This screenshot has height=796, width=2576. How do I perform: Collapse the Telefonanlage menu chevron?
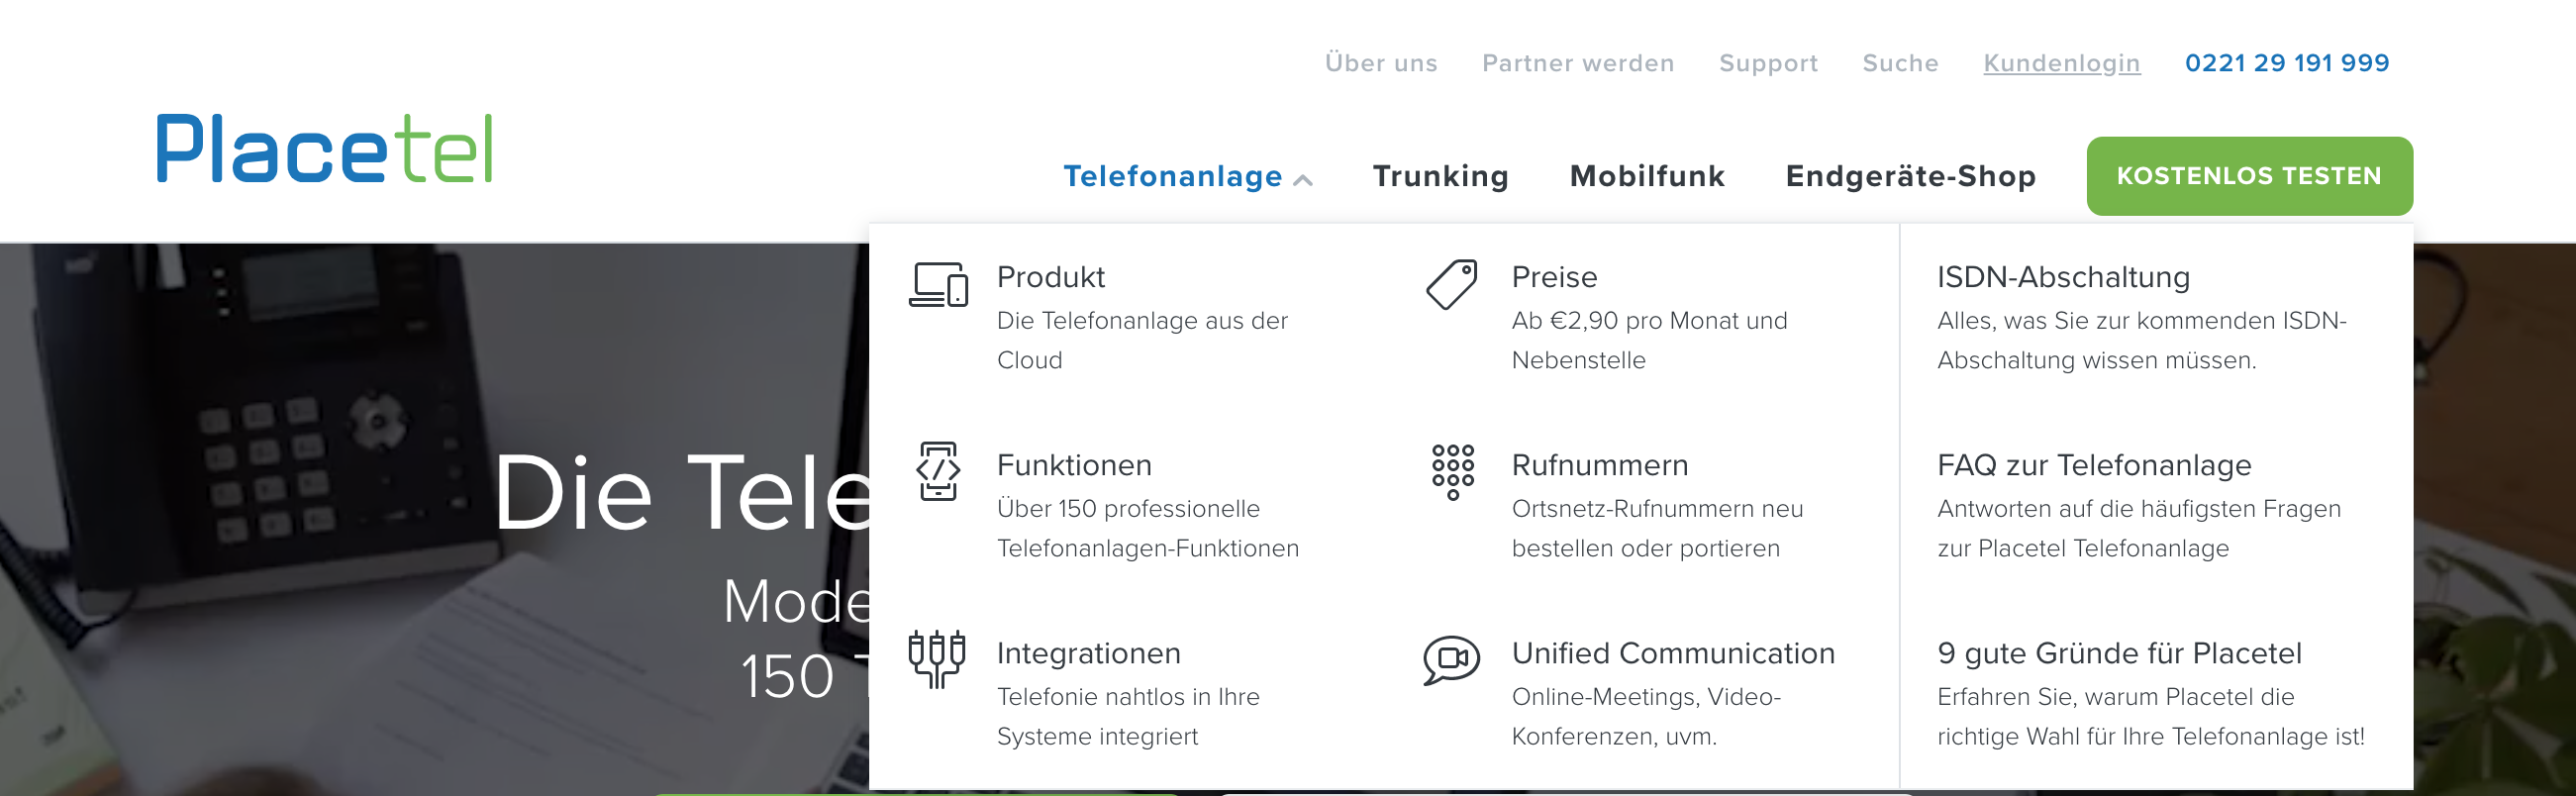[1302, 180]
